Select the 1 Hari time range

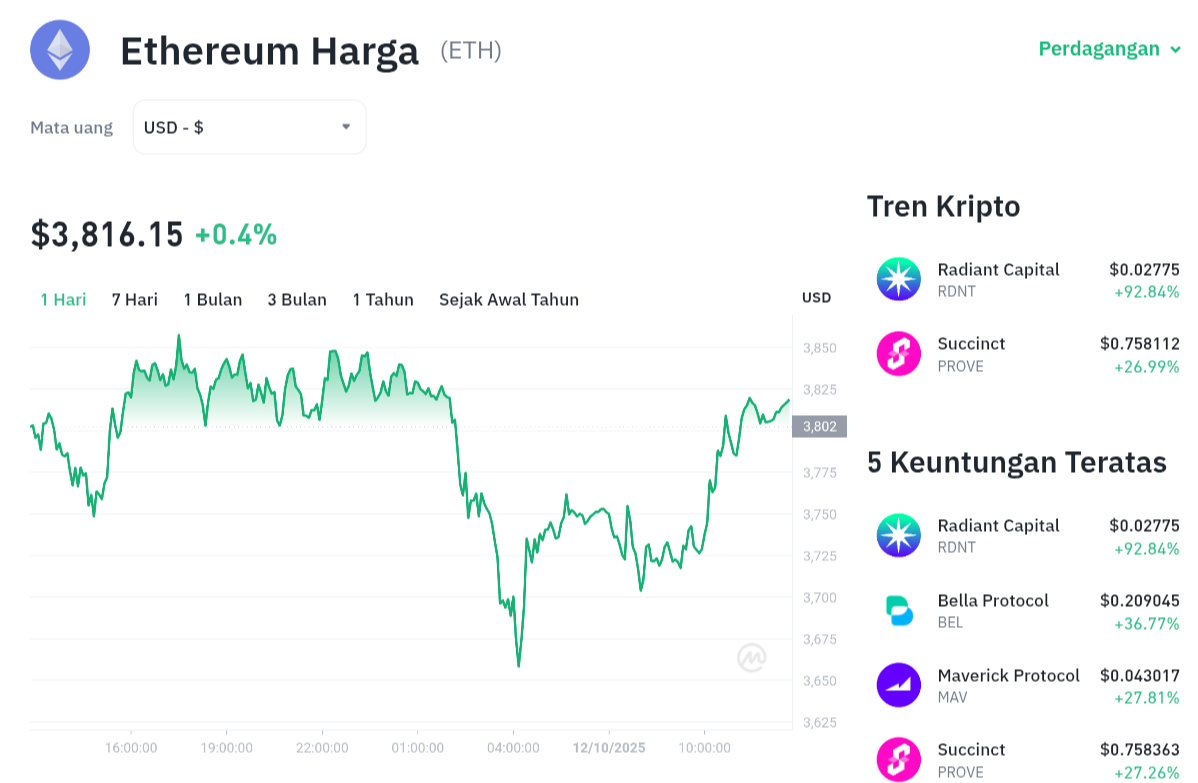[x=63, y=299]
